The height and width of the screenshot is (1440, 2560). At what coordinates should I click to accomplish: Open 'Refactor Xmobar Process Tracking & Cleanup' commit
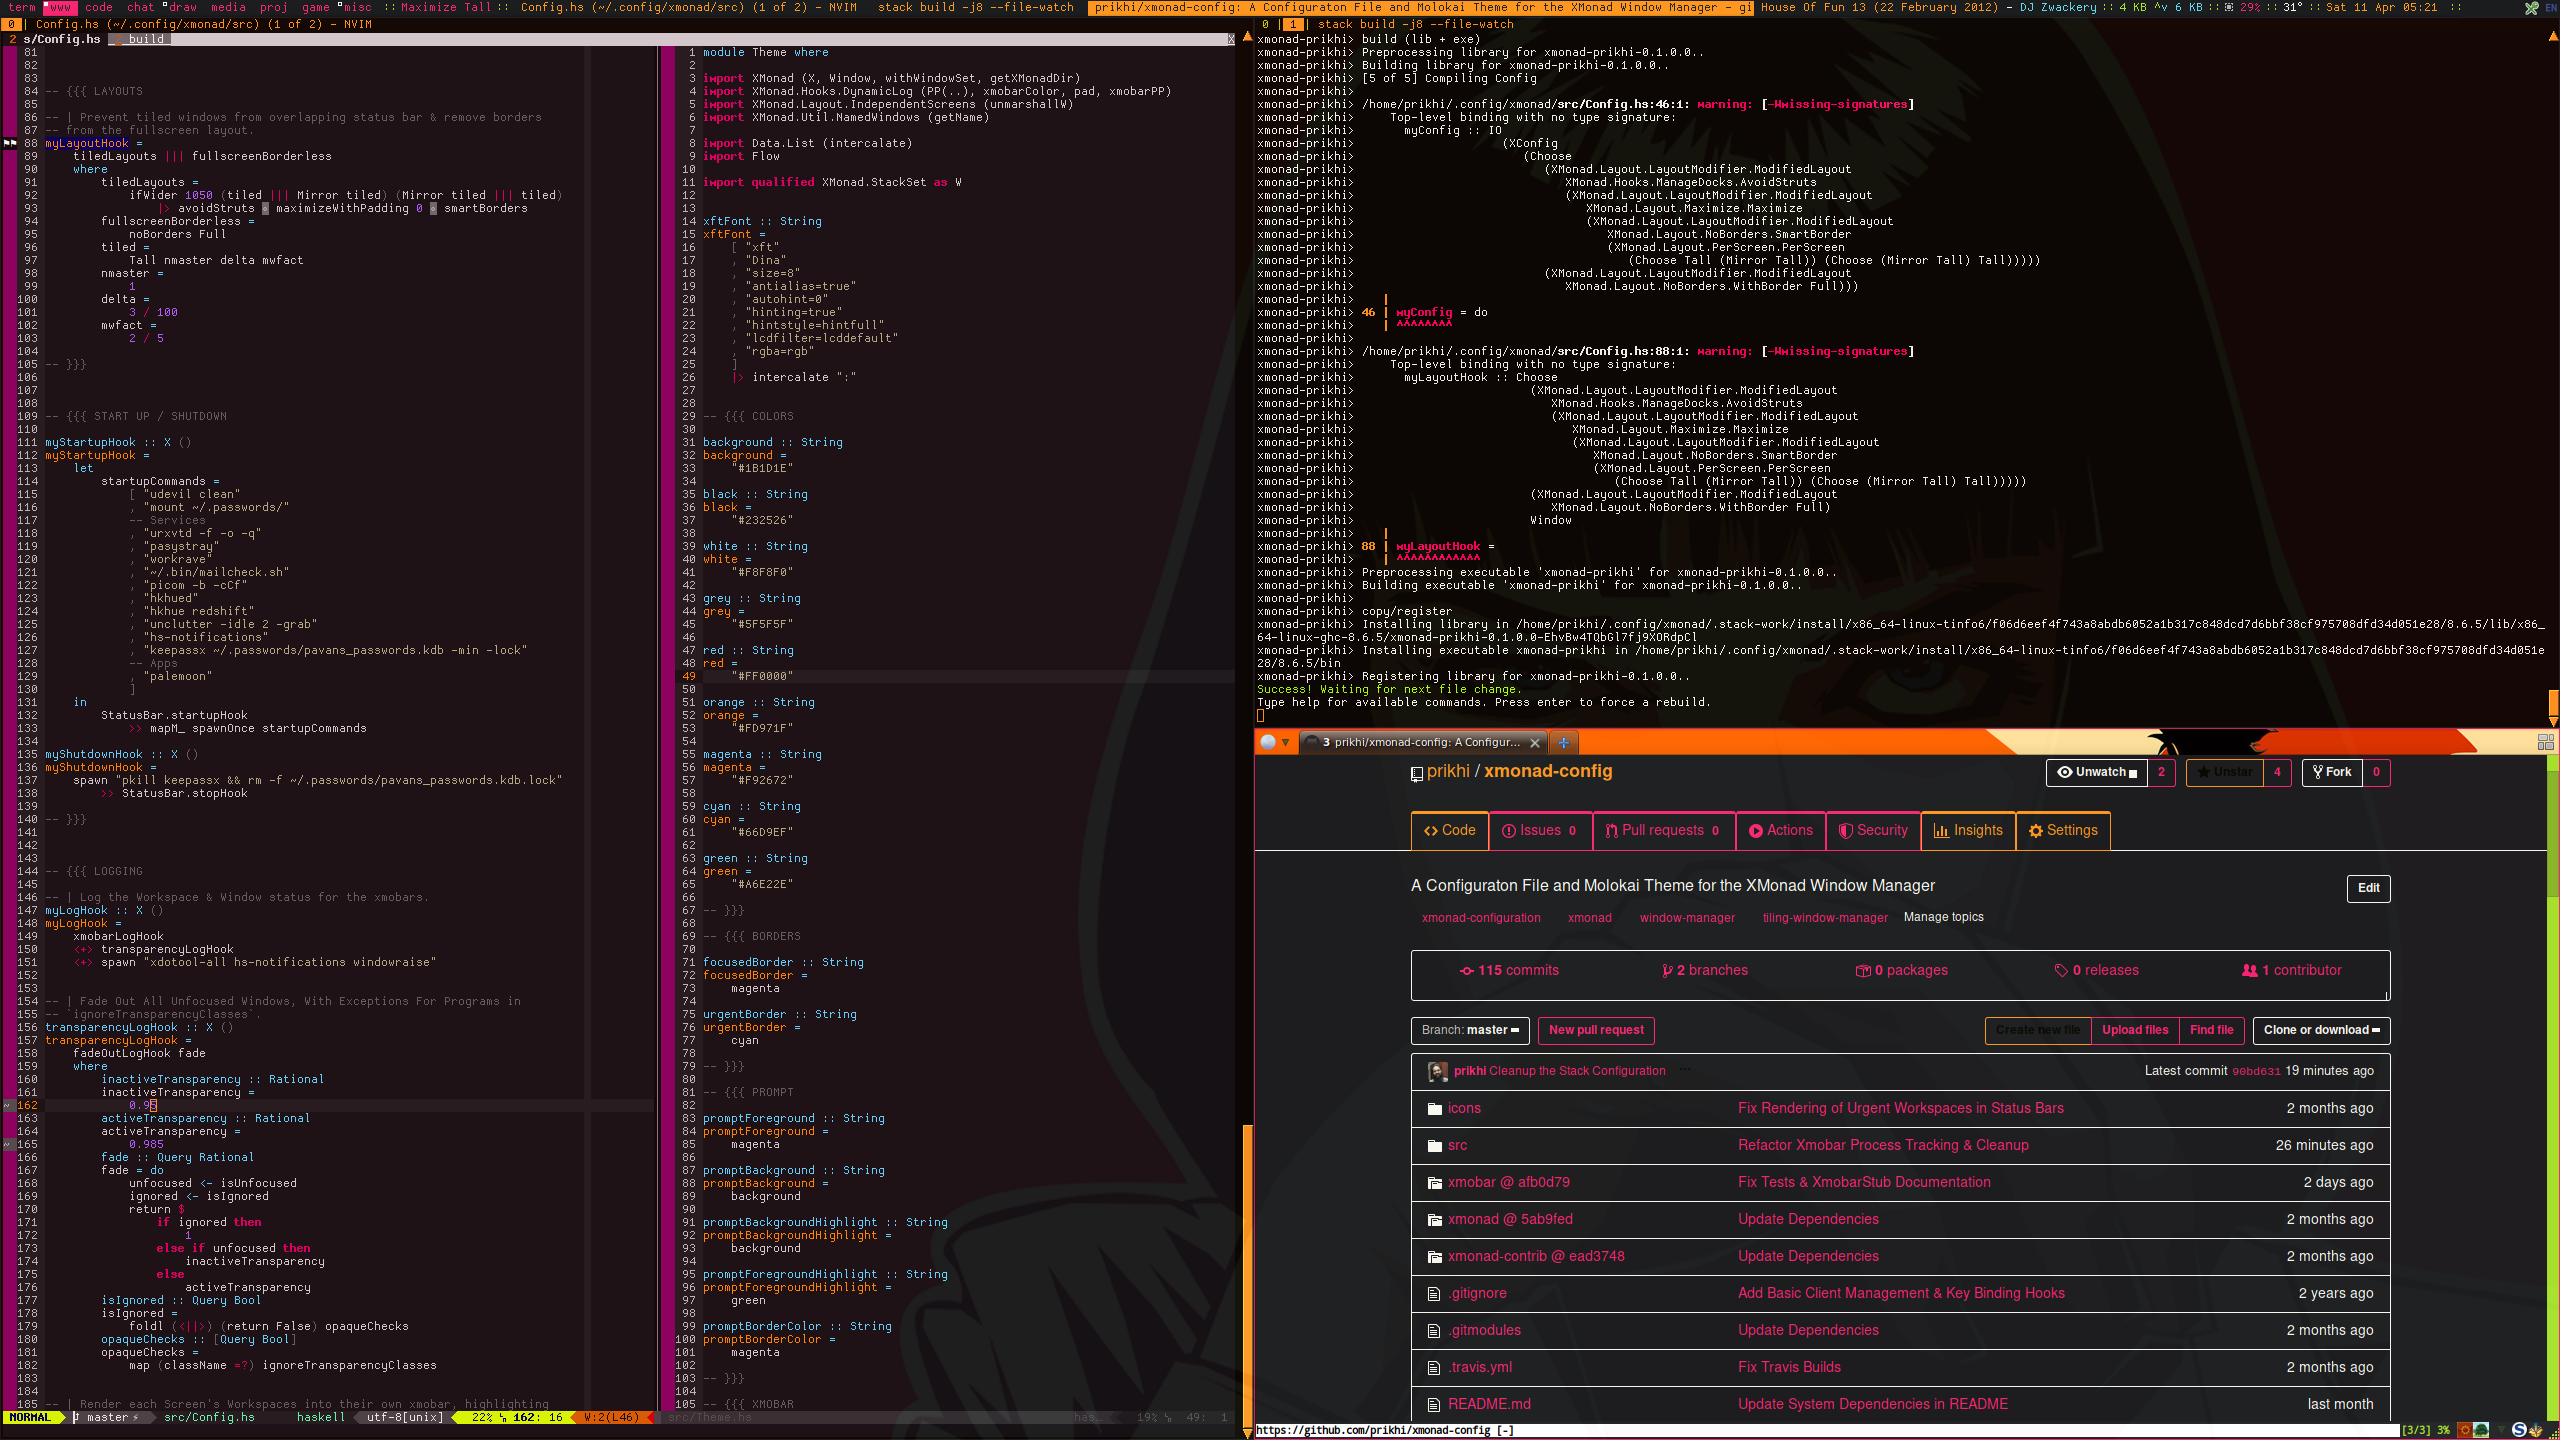pos(1883,1146)
